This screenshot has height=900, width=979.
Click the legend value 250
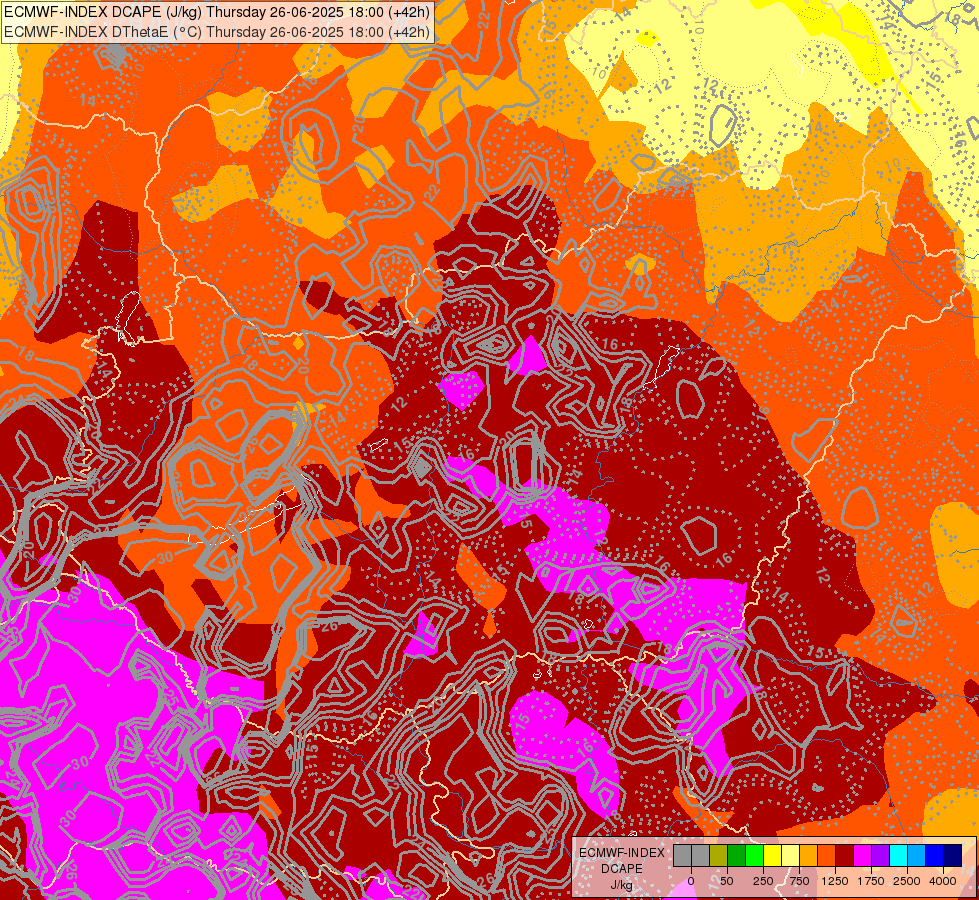pos(763,881)
